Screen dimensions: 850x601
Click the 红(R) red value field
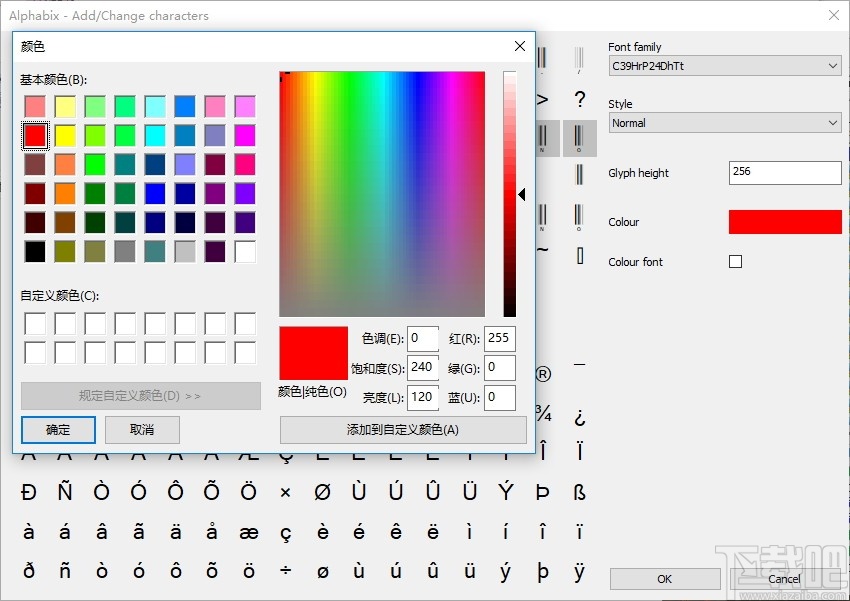[x=499, y=338]
